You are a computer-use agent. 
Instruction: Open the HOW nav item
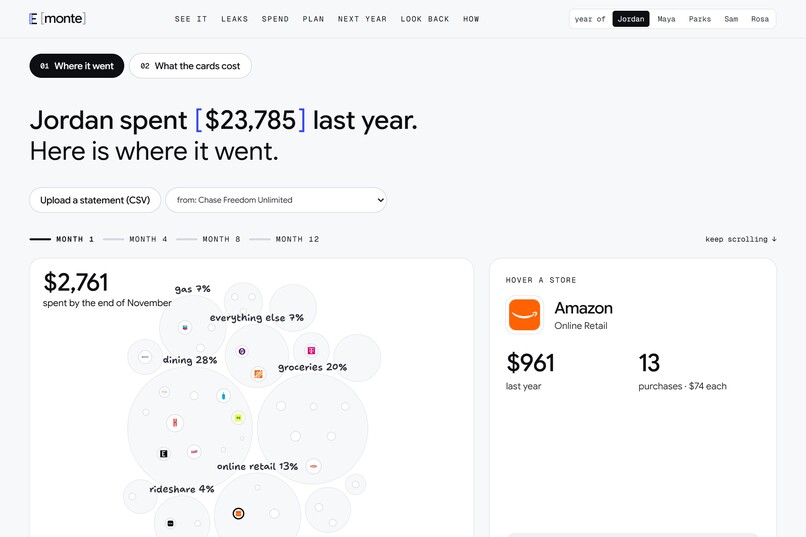tap(471, 19)
